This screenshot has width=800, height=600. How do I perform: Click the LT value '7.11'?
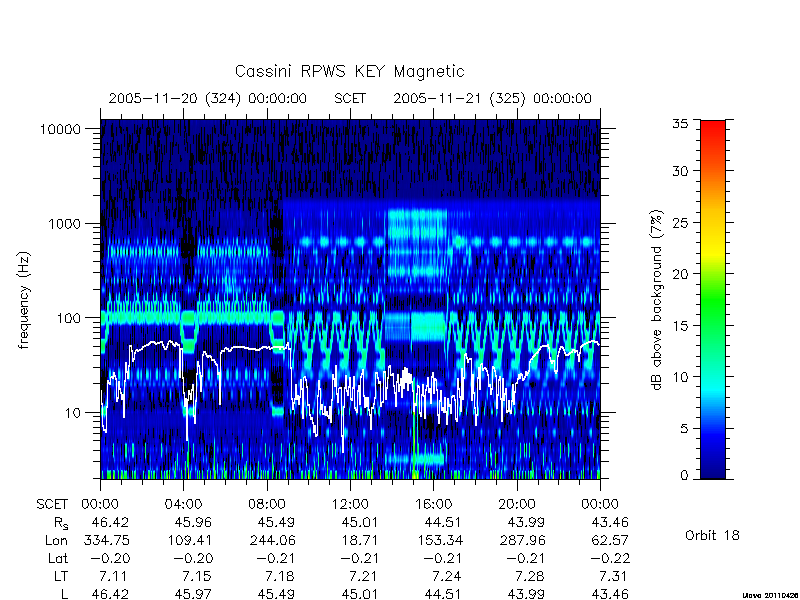click(x=114, y=577)
